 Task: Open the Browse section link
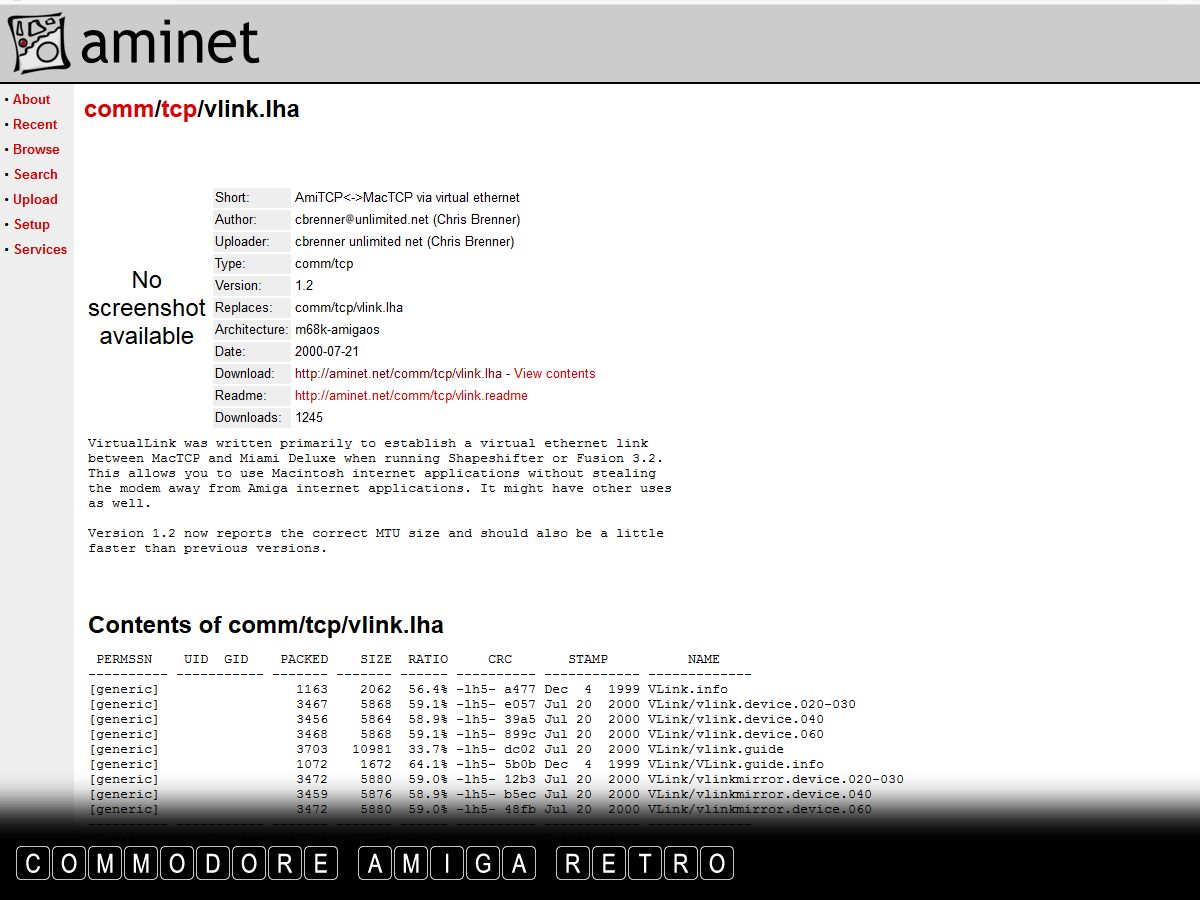tap(36, 149)
